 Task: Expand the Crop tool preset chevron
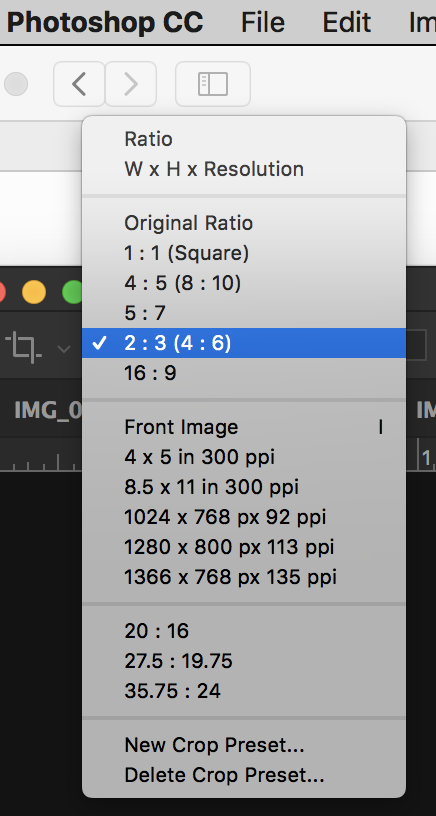tap(63, 349)
